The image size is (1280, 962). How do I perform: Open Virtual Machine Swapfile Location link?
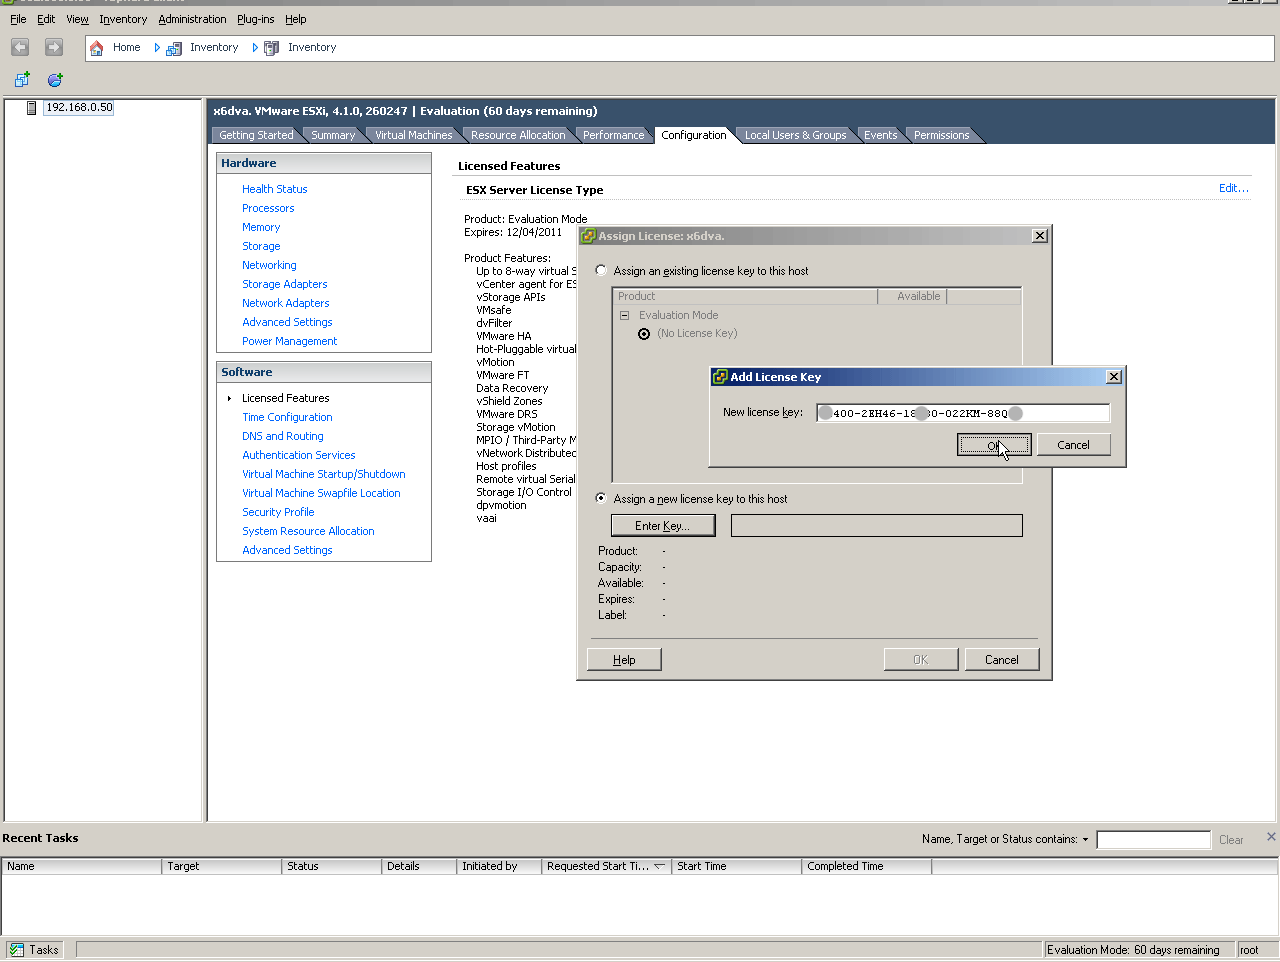point(321,493)
